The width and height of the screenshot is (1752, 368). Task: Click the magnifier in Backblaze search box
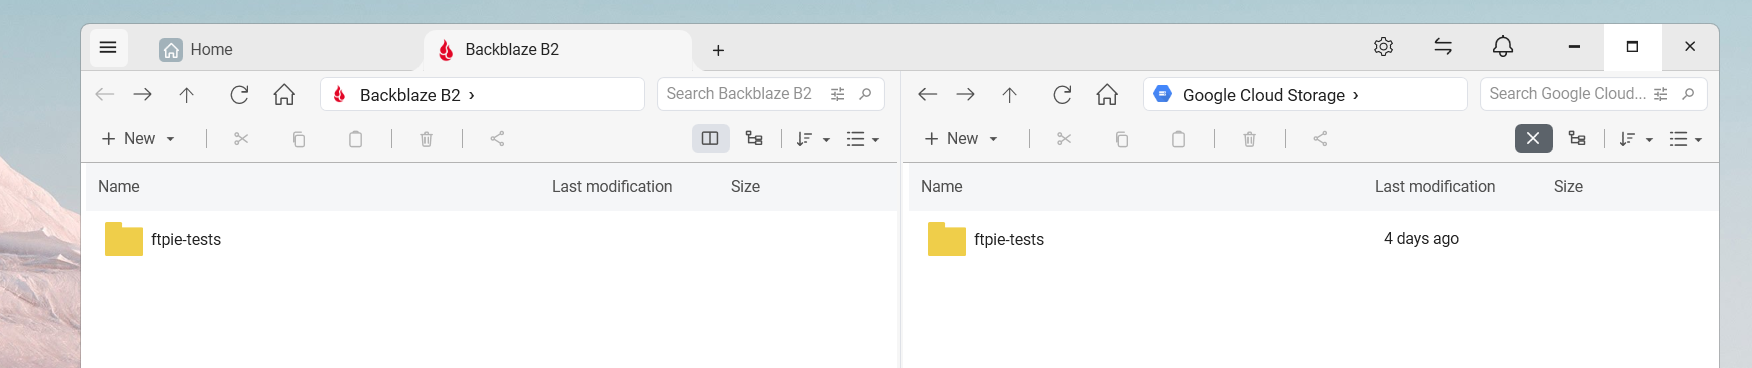coord(866,94)
